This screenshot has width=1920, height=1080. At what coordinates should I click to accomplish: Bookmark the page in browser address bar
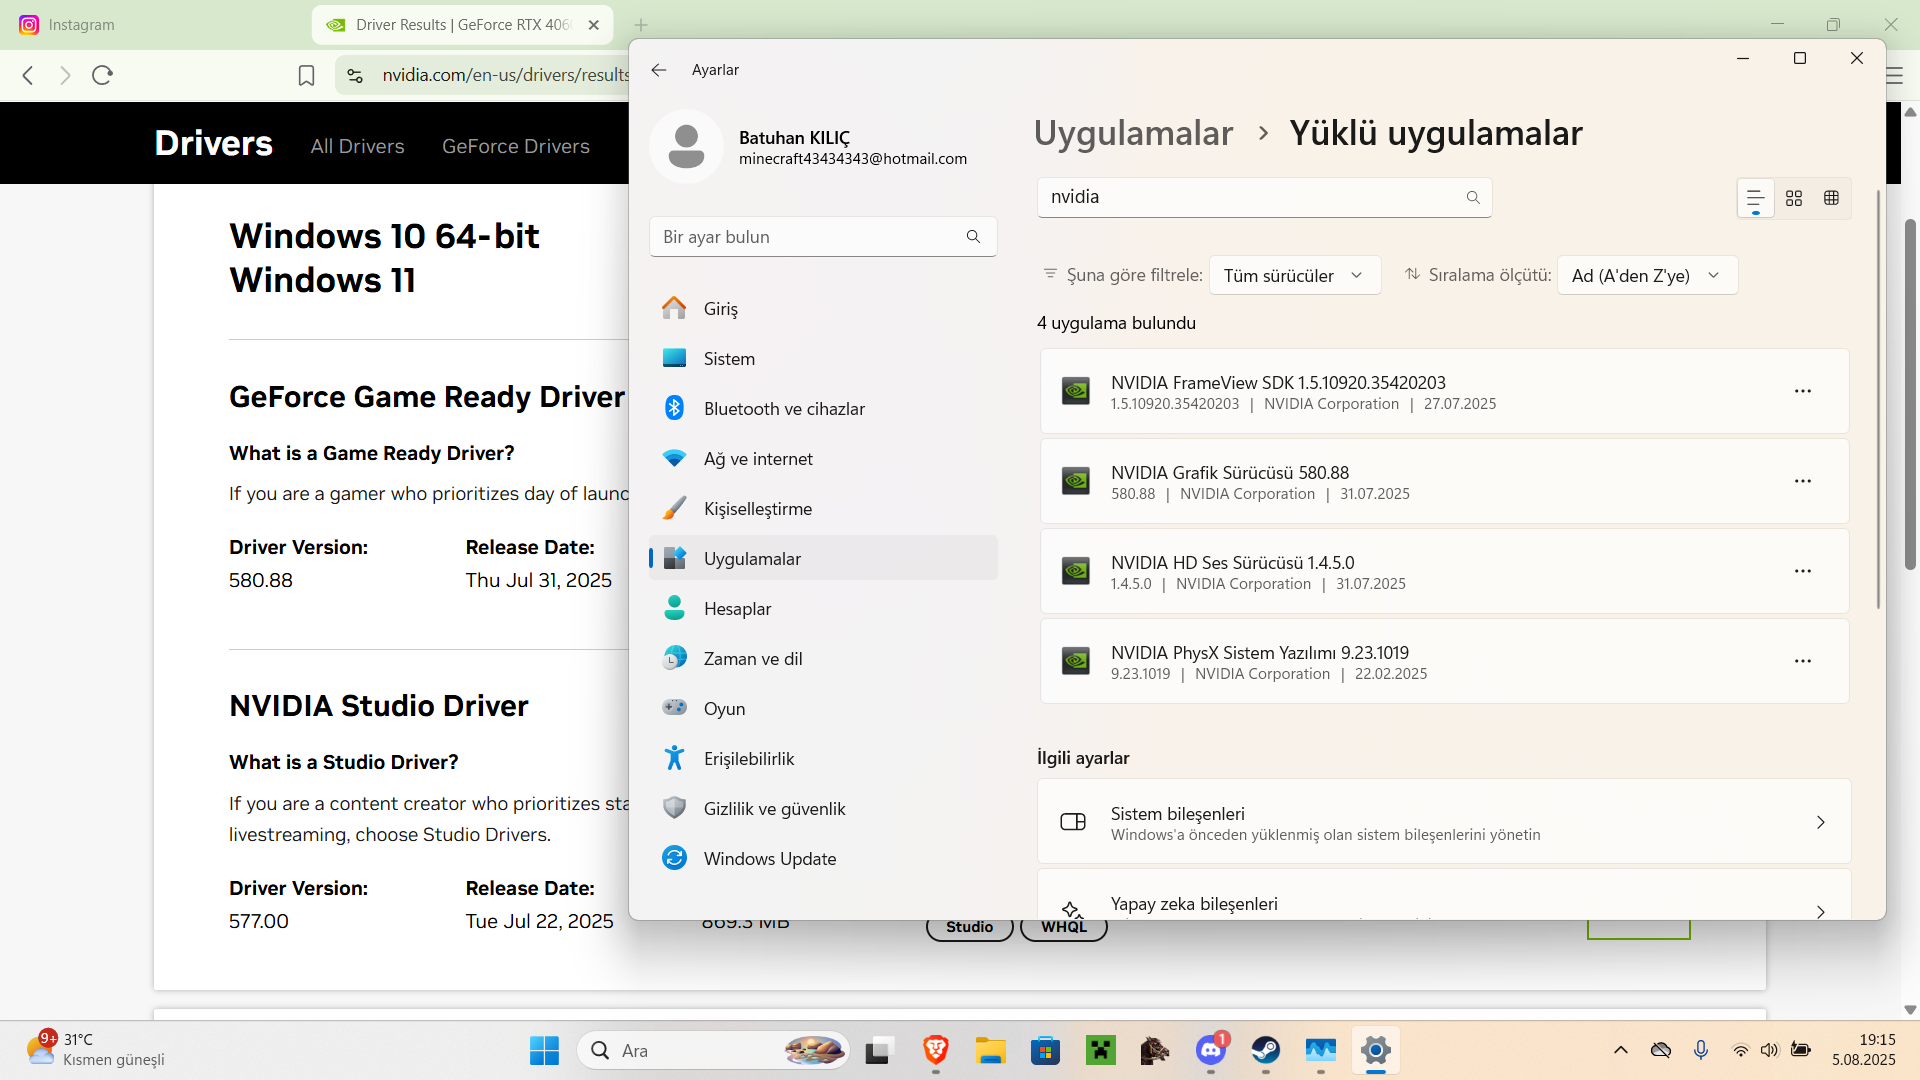click(x=306, y=75)
